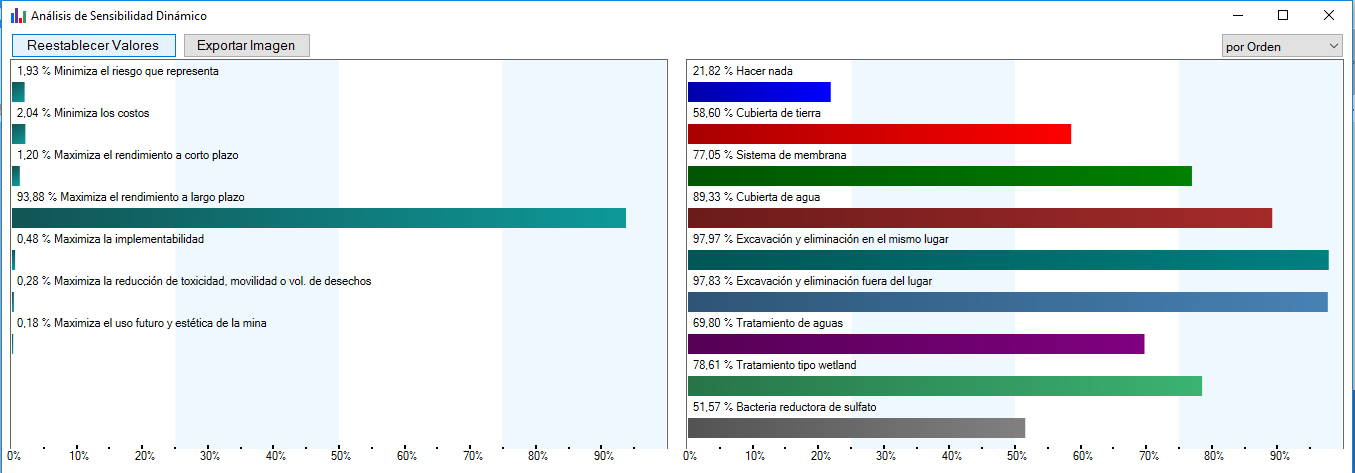This screenshot has width=1355, height=473.
Task: Click the dark red 'Cubierta de agua' bar
Action: (x=980, y=218)
